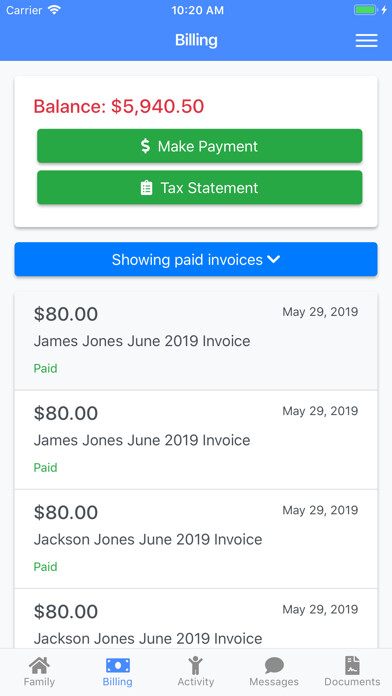Switch to the Messages tab label
The height and width of the screenshot is (696, 392).
pyautogui.click(x=274, y=682)
